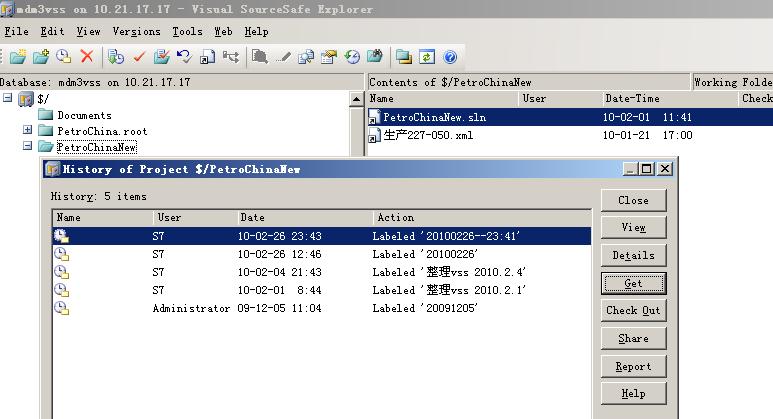The height and width of the screenshot is (419, 773).
Task: Open the File menu
Action: point(16,32)
